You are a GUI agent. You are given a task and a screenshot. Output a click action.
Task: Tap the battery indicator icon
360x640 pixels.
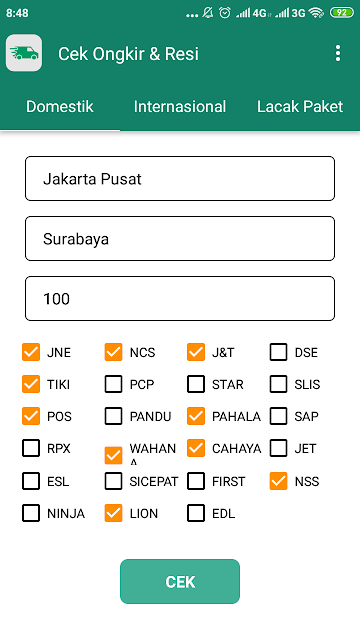tap(342, 13)
